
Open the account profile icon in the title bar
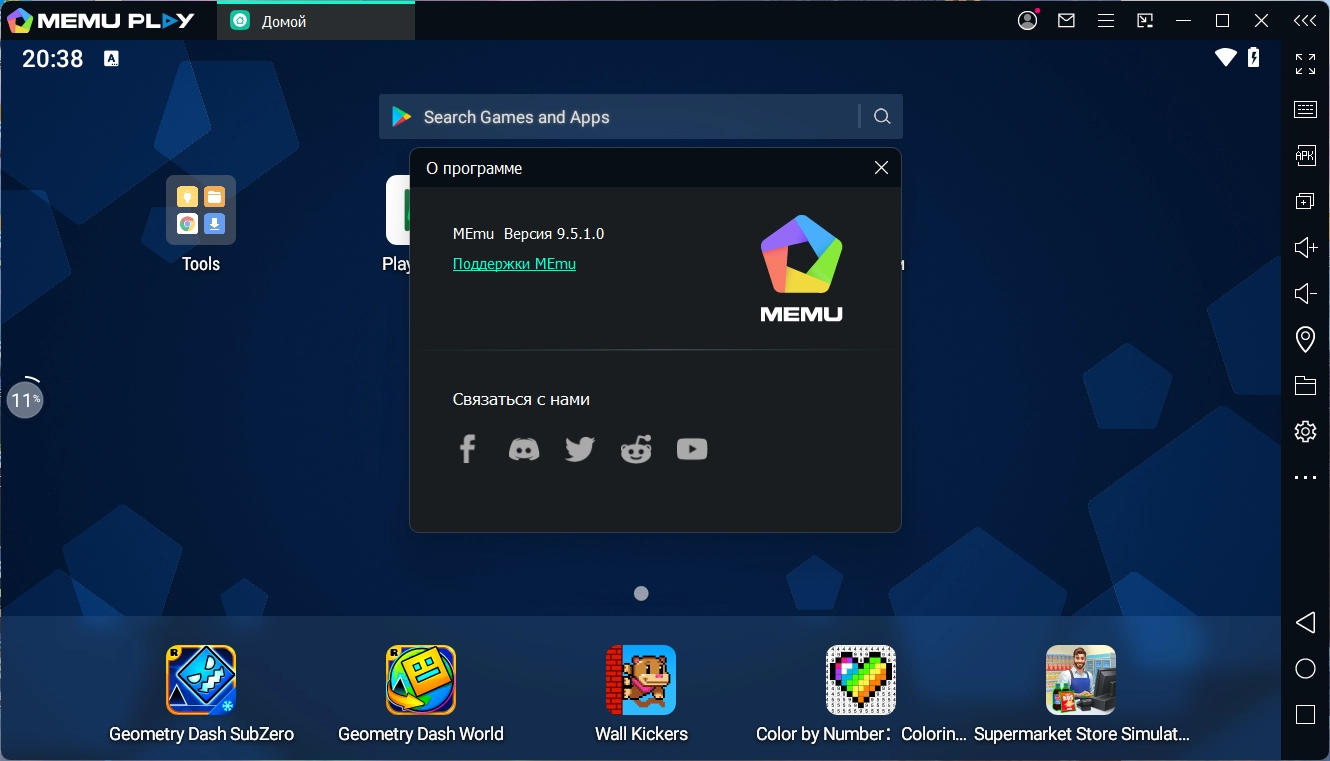point(1028,20)
